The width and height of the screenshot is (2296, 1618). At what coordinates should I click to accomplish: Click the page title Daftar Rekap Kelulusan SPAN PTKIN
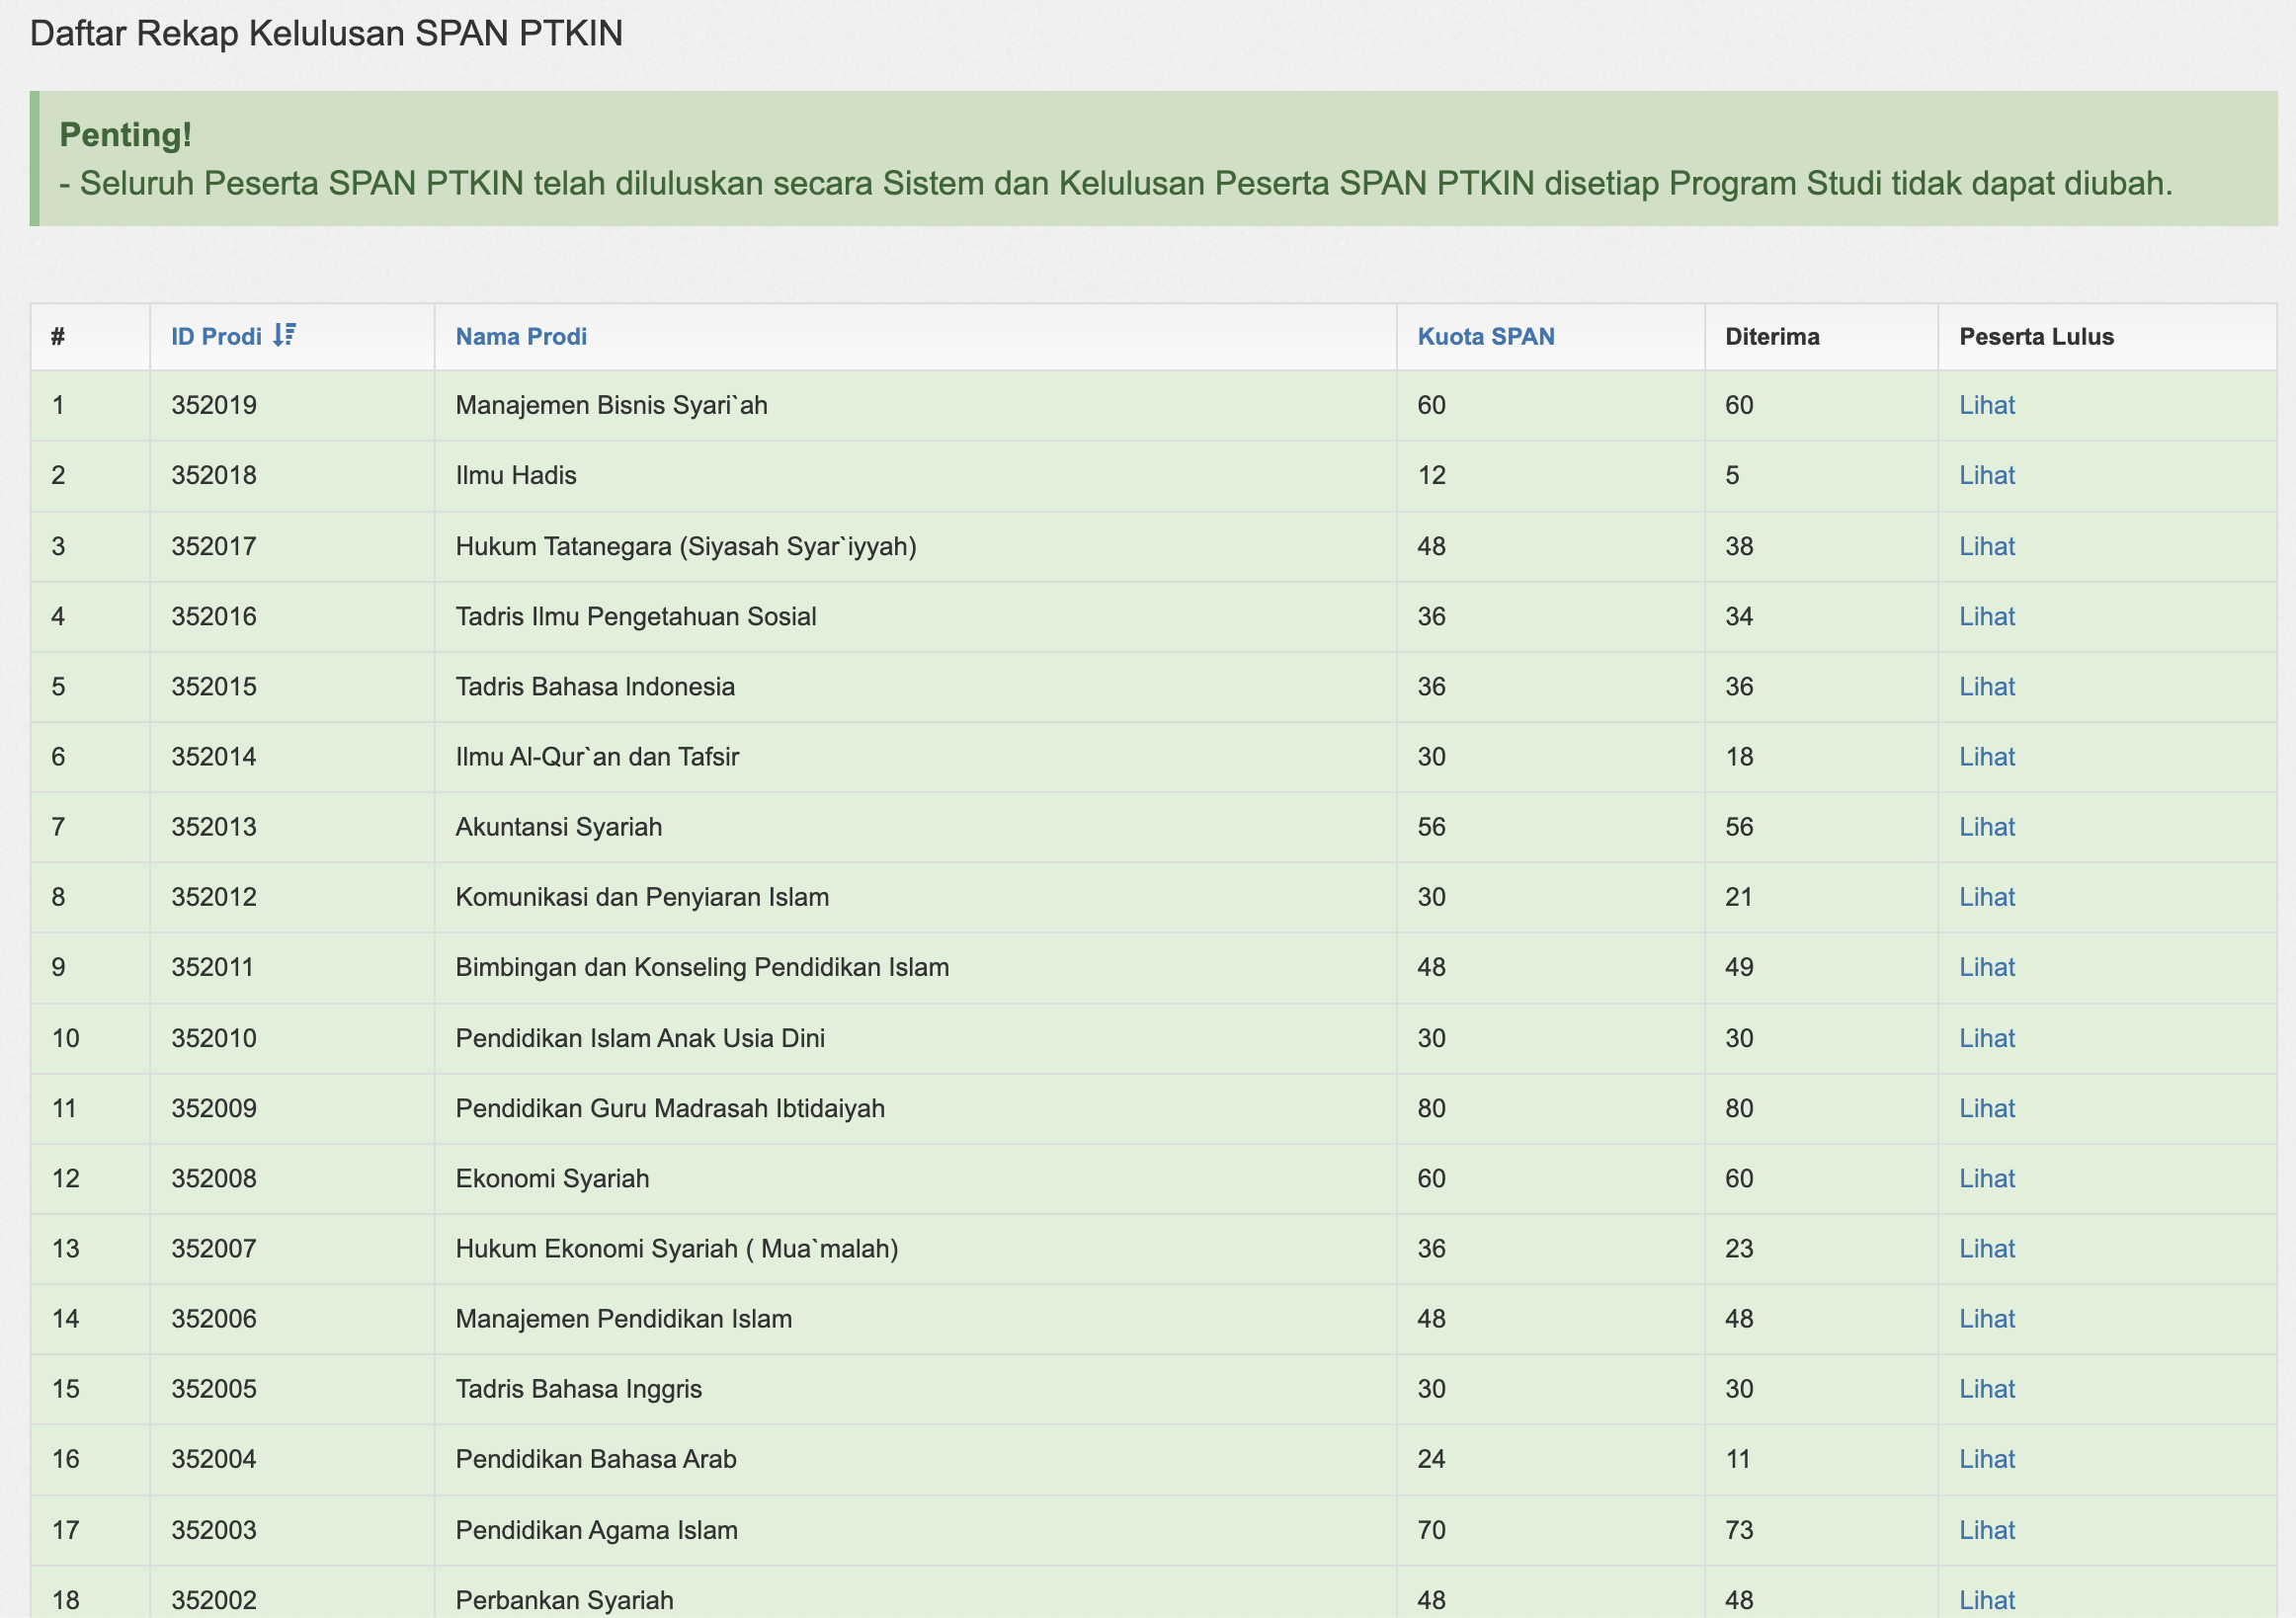pyautogui.click(x=326, y=33)
